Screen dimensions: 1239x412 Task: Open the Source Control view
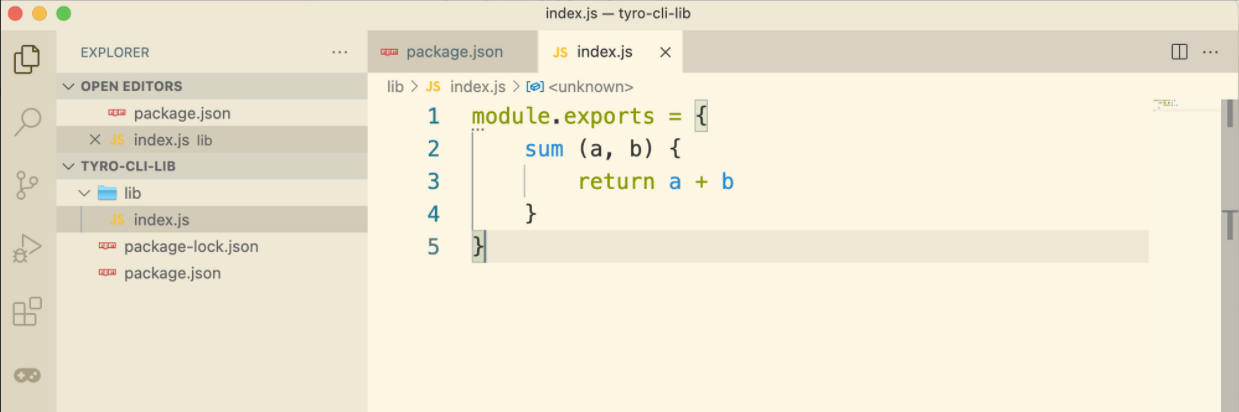pyautogui.click(x=27, y=185)
